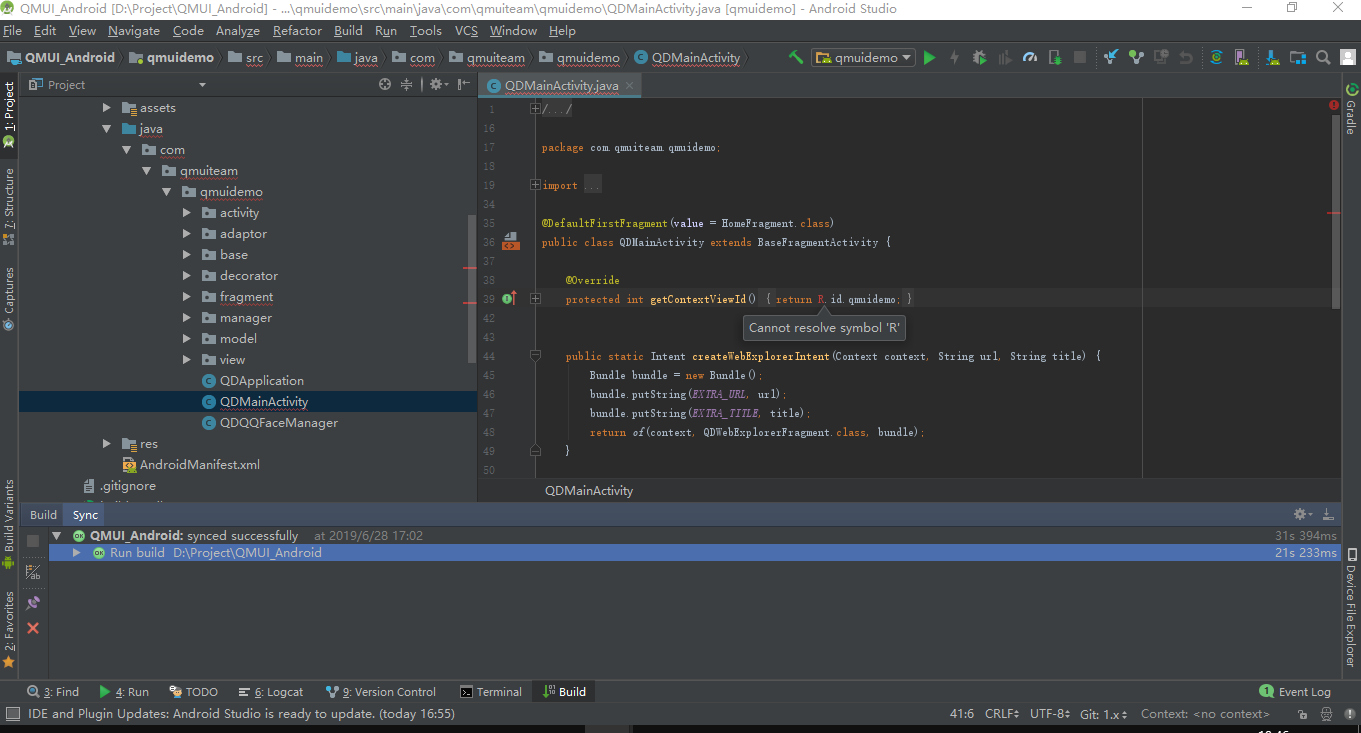
Task: Commit changes via the VCS commit icon
Action: pos(1135,57)
